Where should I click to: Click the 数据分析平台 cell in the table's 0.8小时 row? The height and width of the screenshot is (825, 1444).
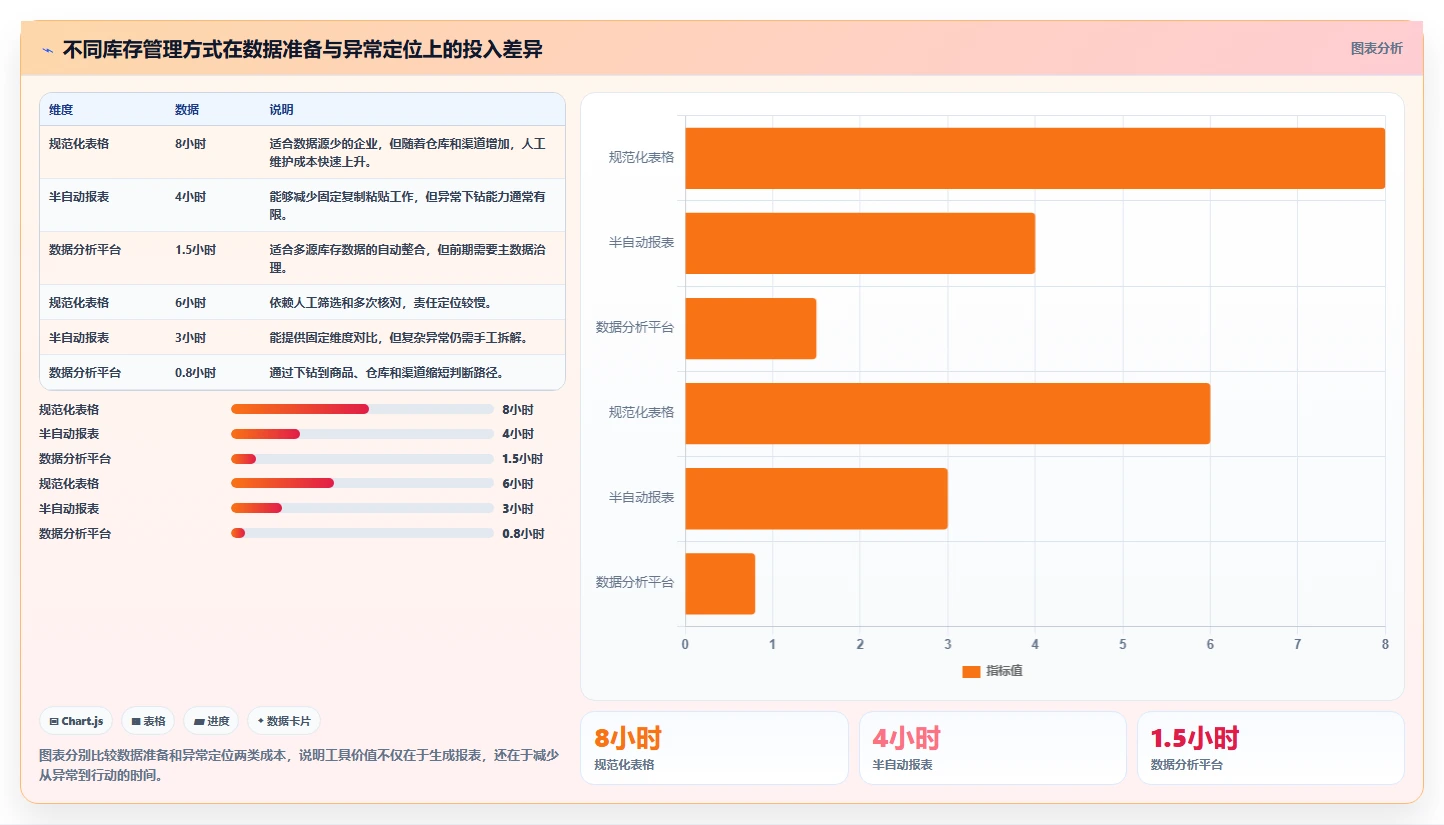tap(85, 372)
